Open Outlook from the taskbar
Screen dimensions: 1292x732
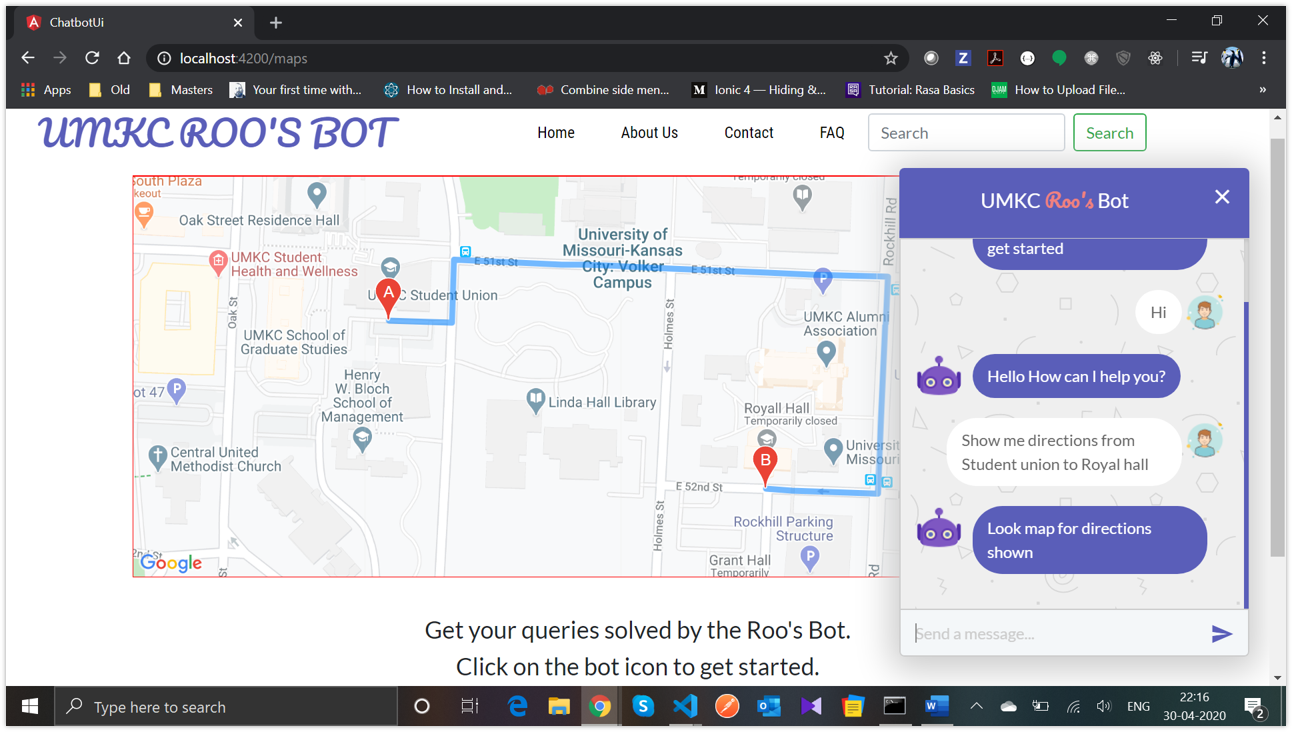pos(769,707)
